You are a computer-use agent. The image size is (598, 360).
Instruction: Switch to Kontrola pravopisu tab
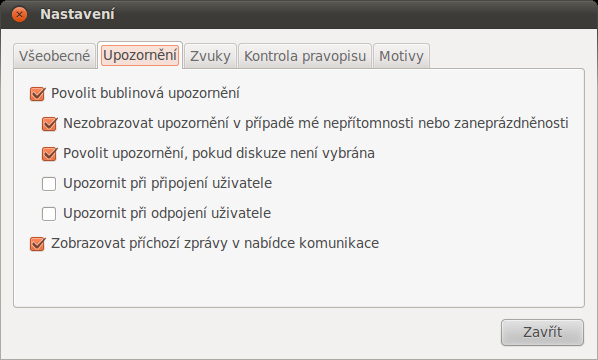coord(305,56)
